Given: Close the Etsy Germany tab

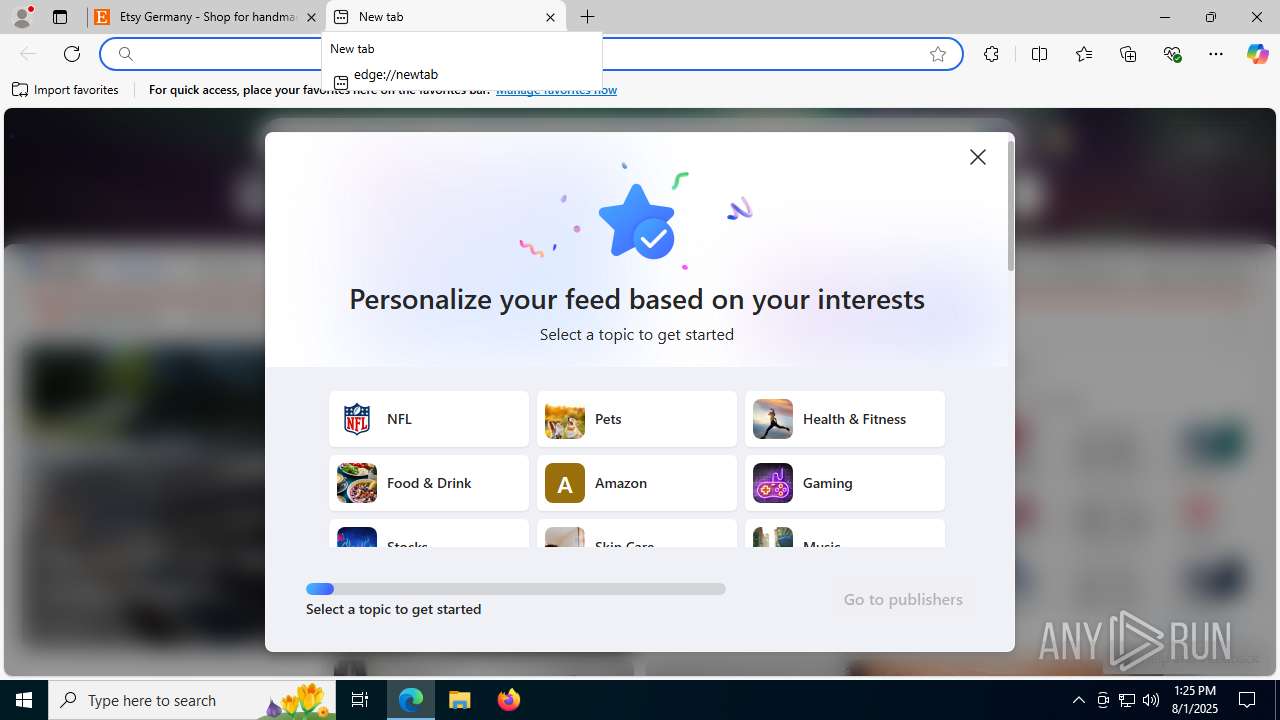Looking at the screenshot, I should (x=311, y=17).
